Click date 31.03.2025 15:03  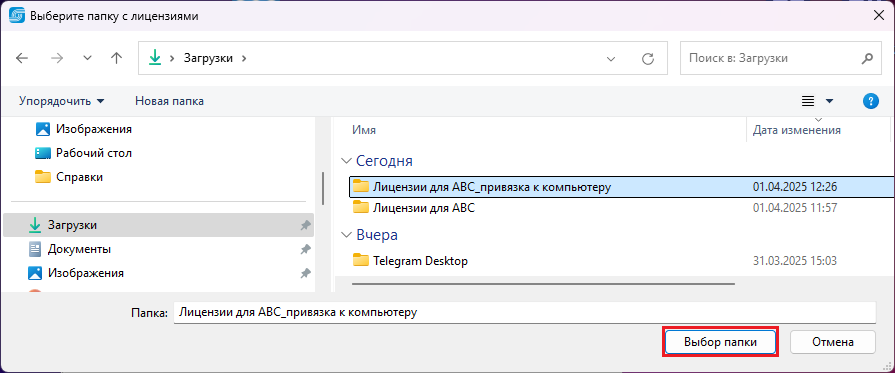[x=795, y=261]
